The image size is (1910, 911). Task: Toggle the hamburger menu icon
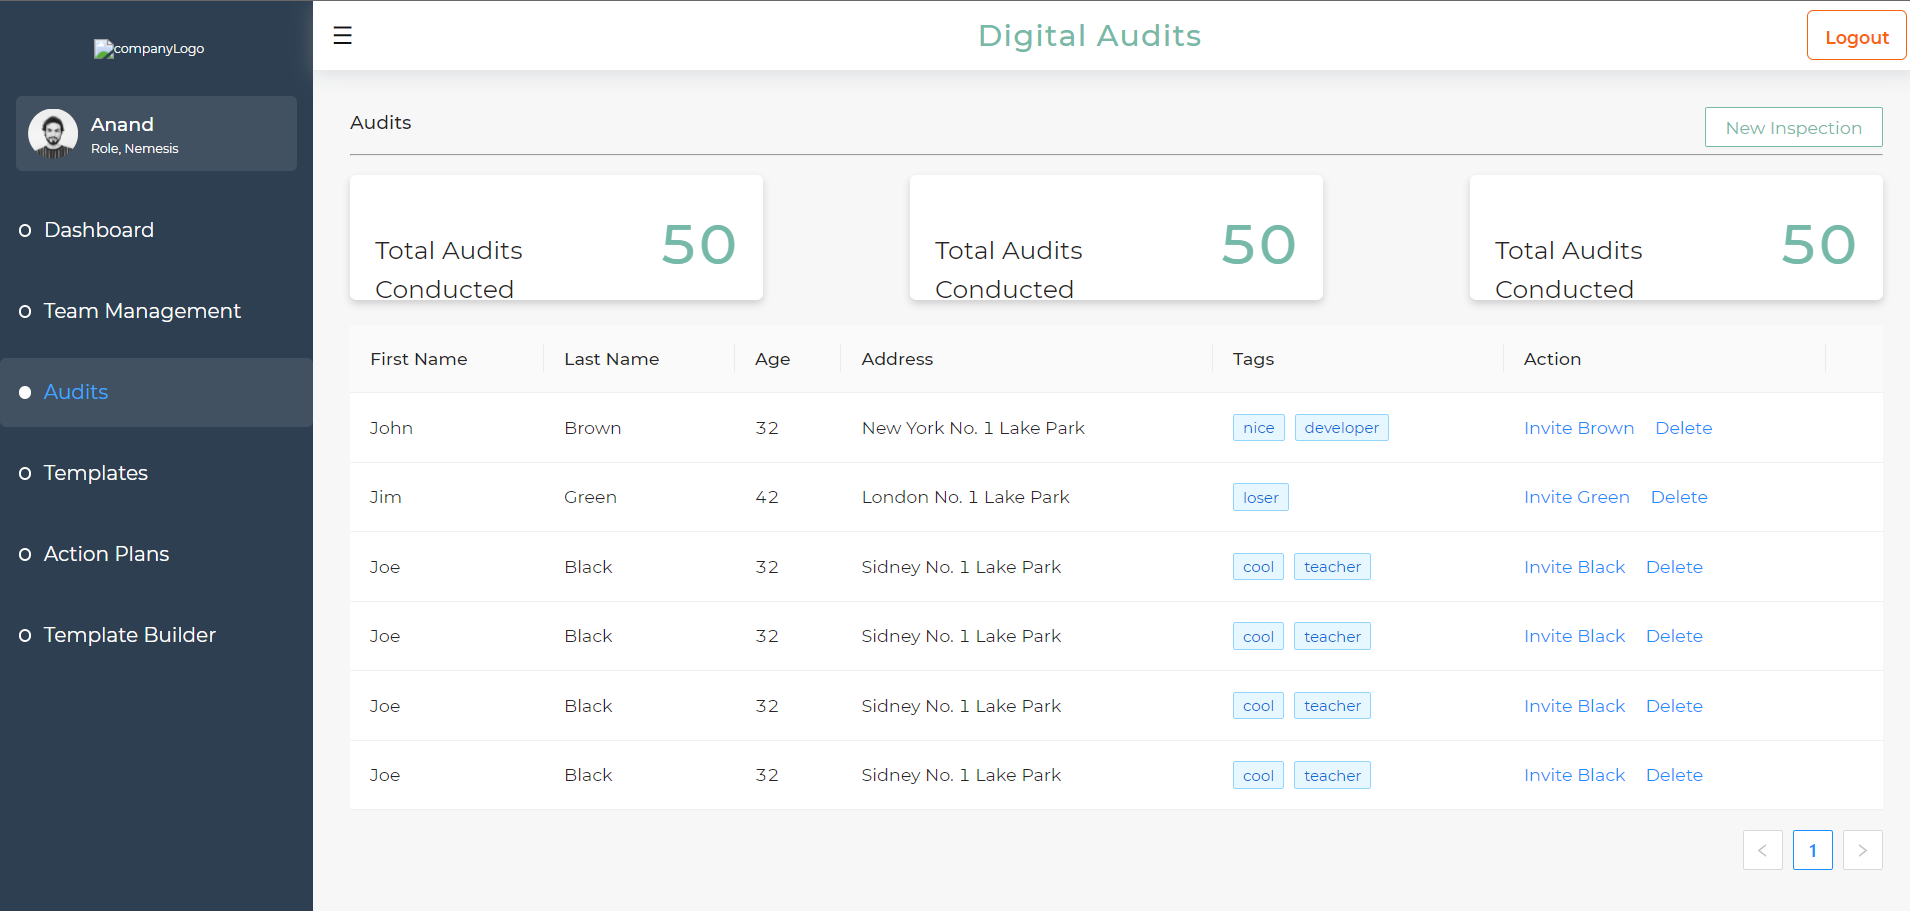click(342, 36)
